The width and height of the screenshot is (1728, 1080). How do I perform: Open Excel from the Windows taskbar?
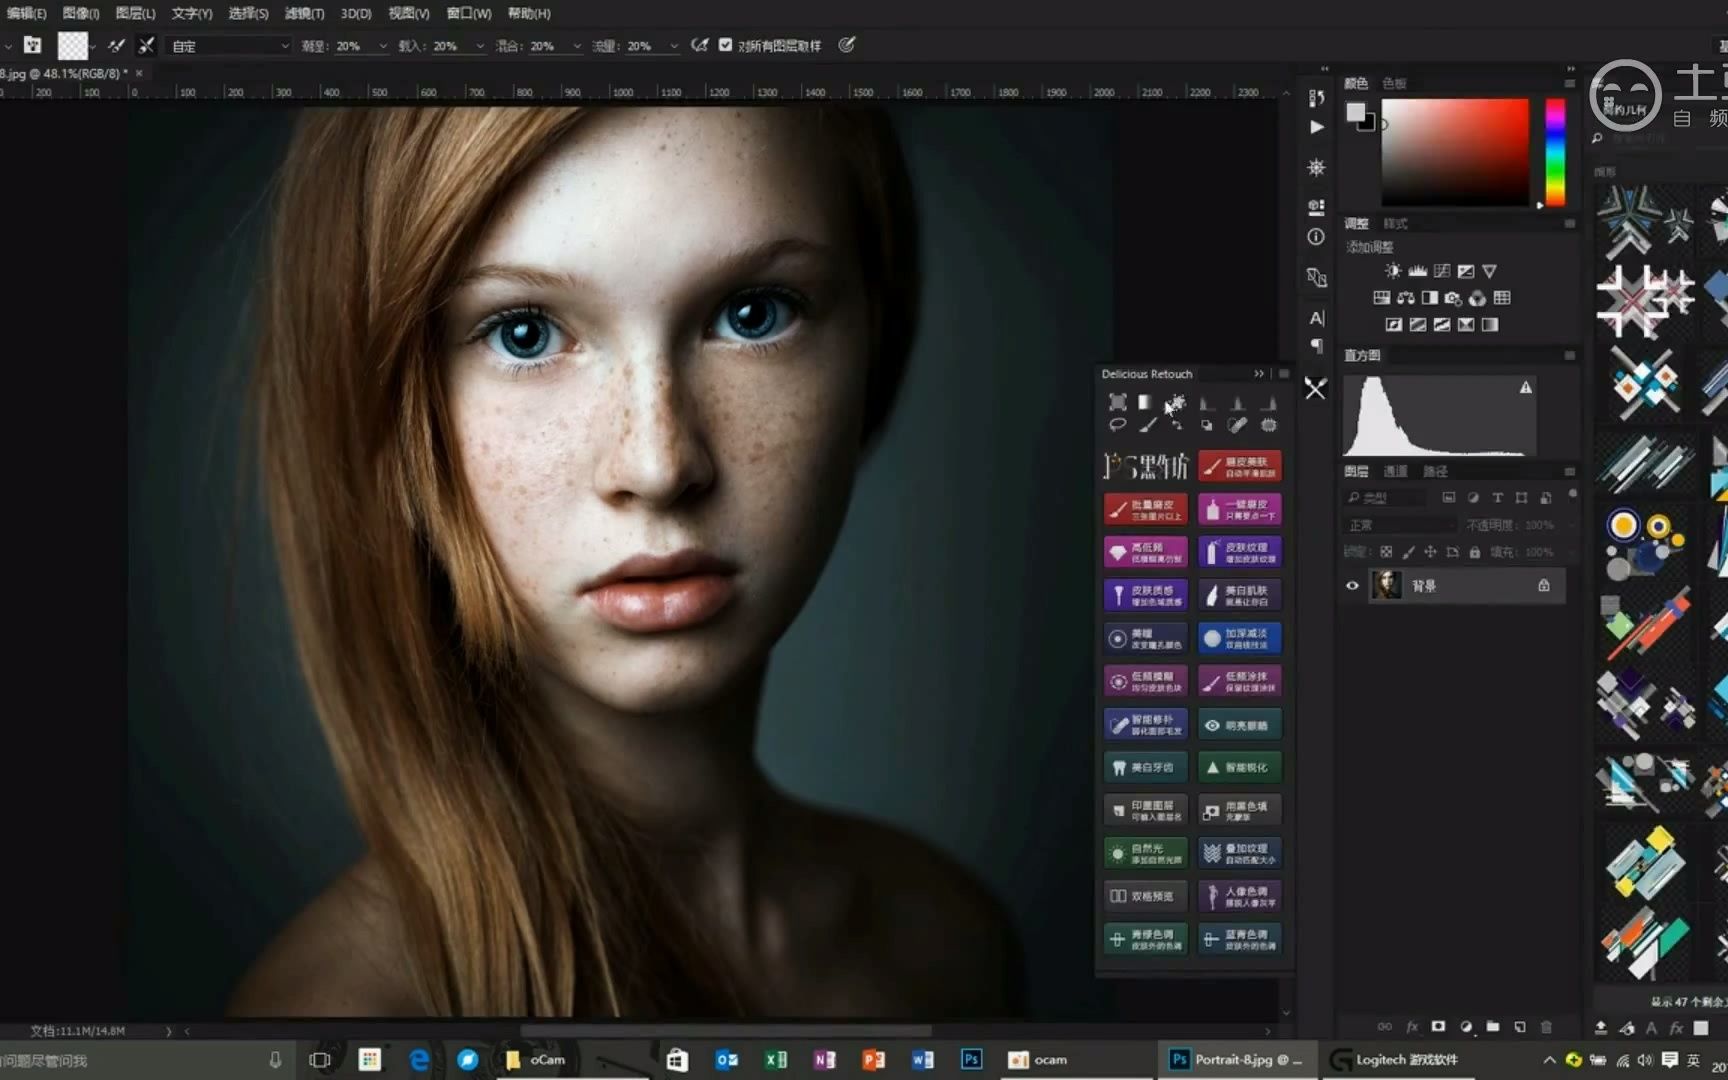pyautogui.click(x=776, y=1060)
